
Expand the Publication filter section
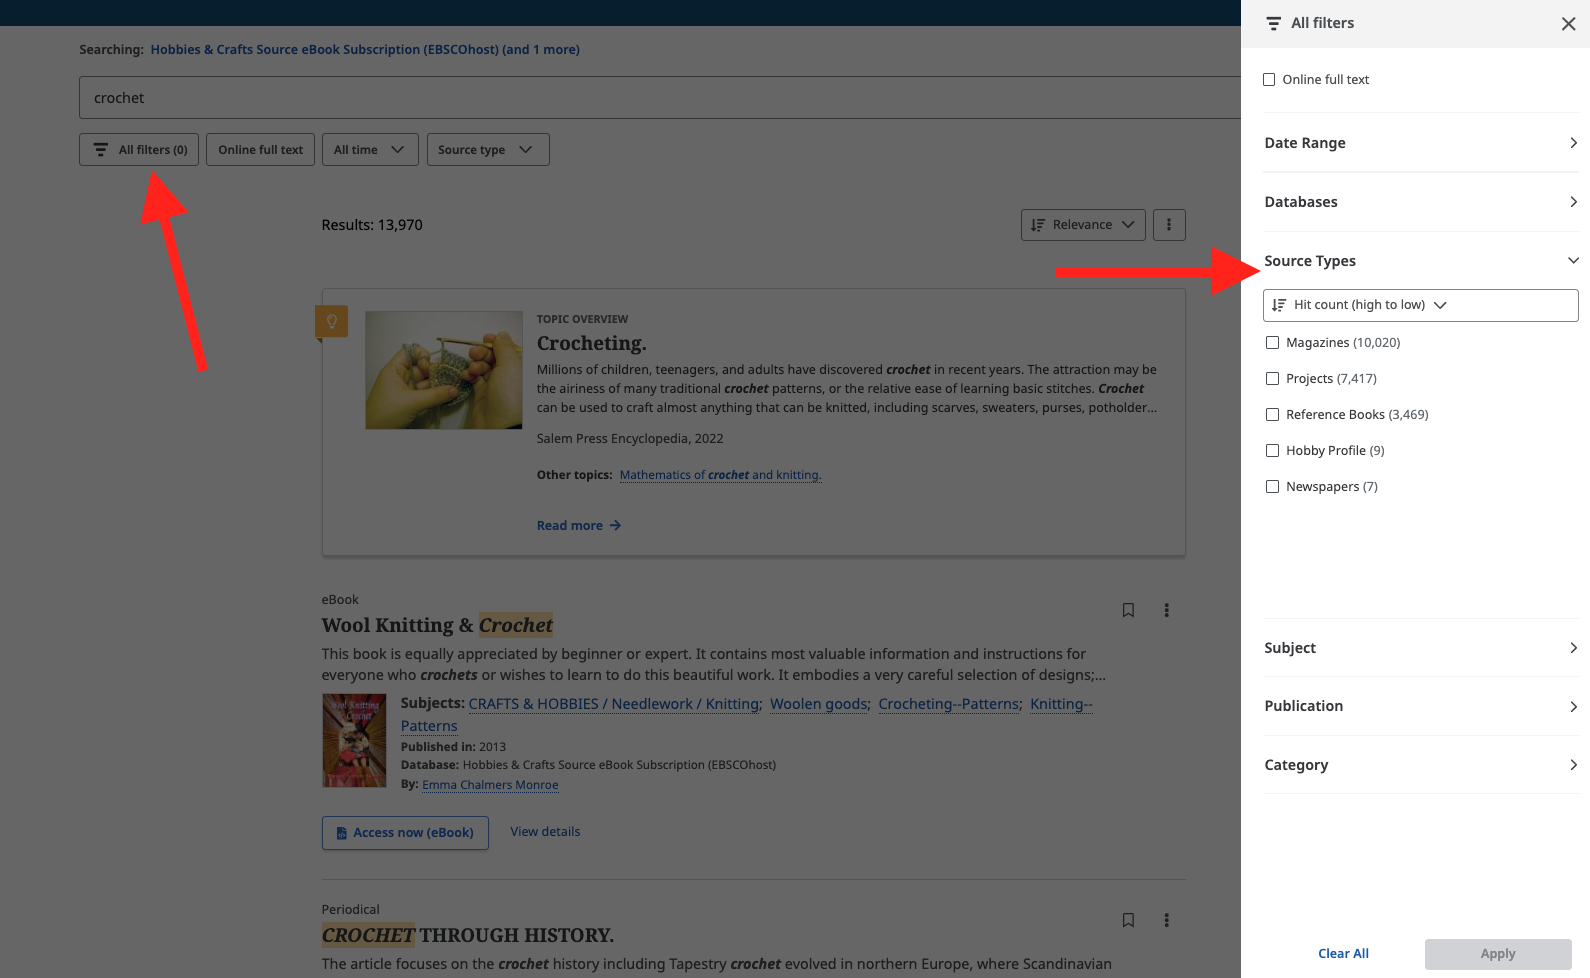[x=1421, y=706]
